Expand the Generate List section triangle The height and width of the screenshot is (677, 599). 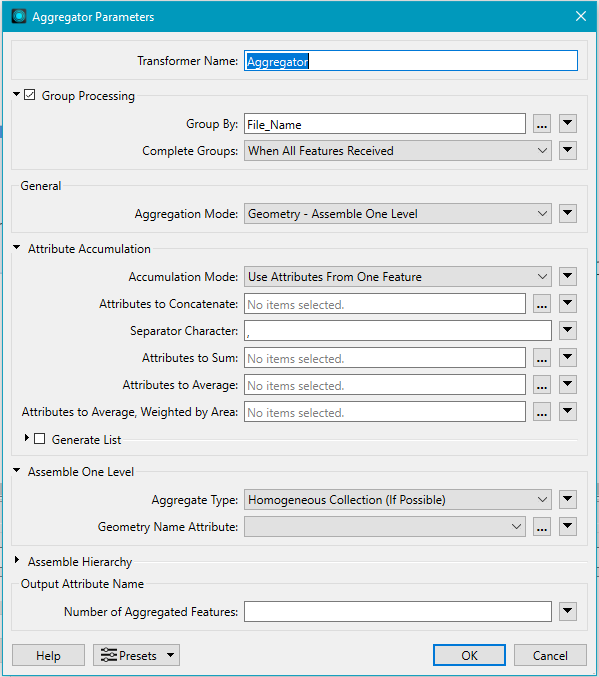tap(26, 438)
